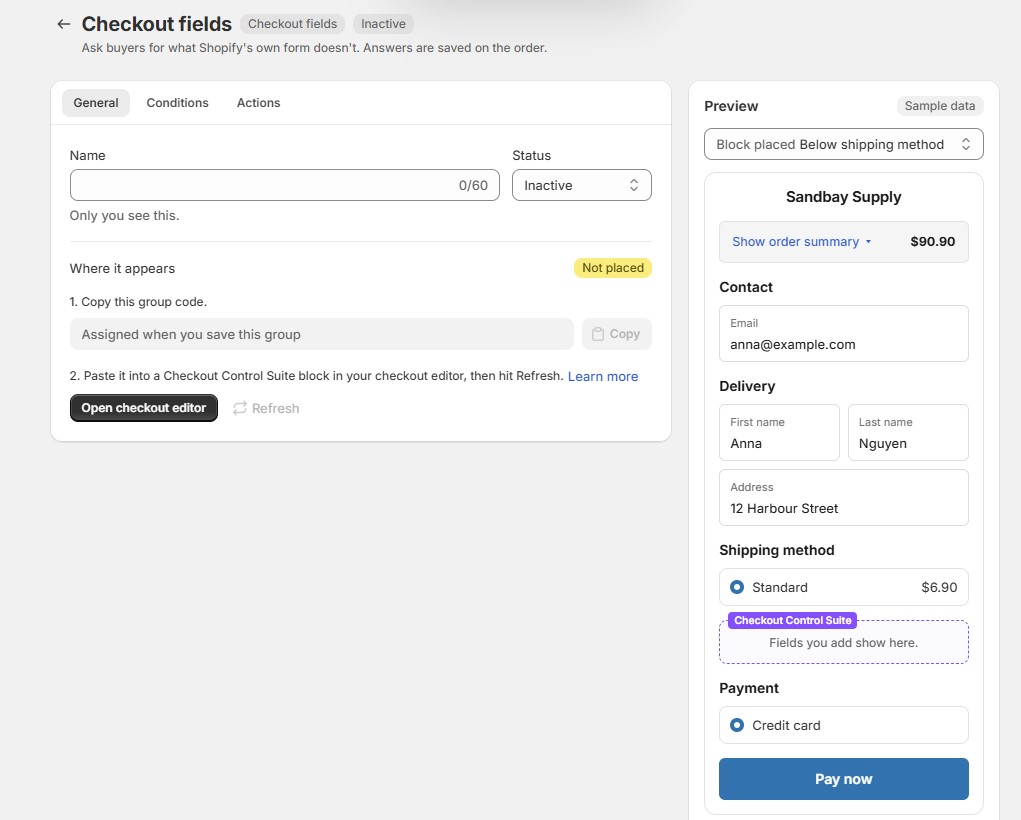Open the Status dropdown set to Inactive

(581, 186)
